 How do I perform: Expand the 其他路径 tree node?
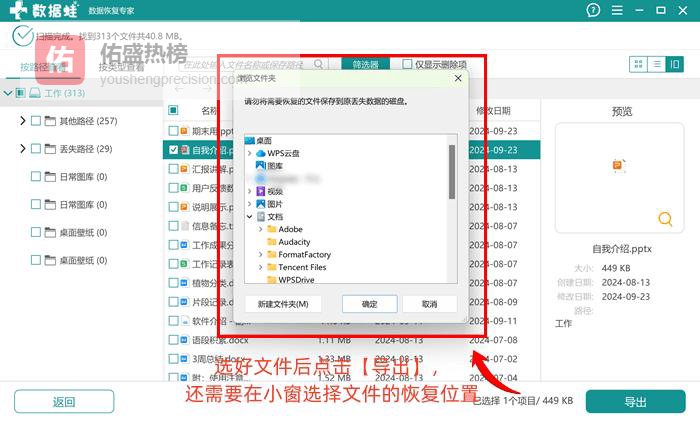point(22,121)
